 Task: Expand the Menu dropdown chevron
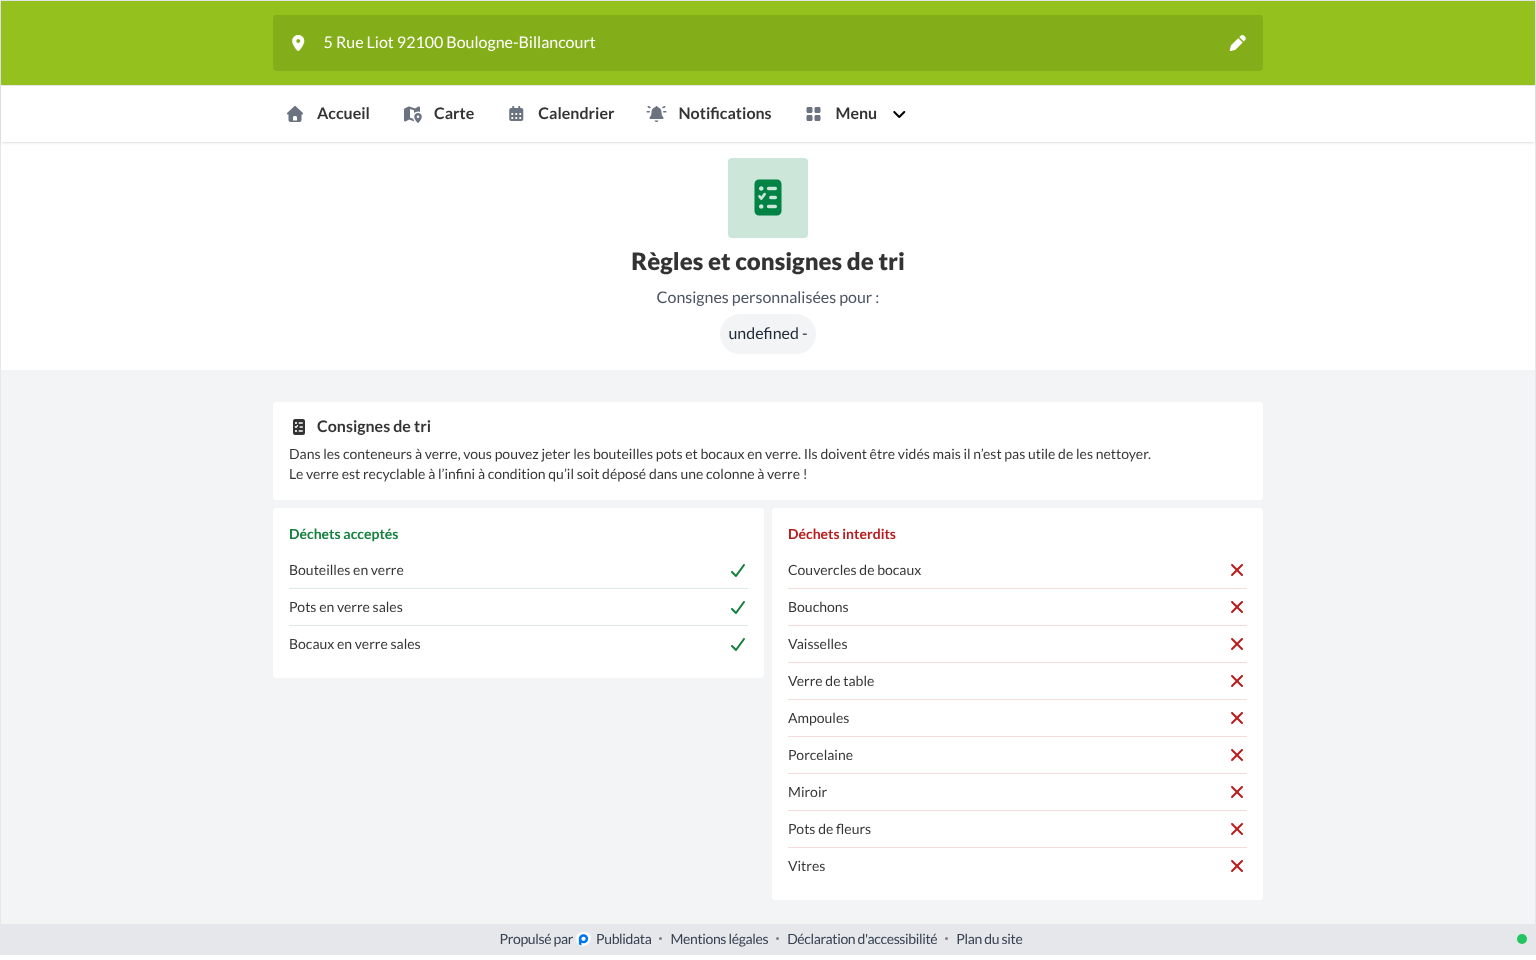coord(899,114)
